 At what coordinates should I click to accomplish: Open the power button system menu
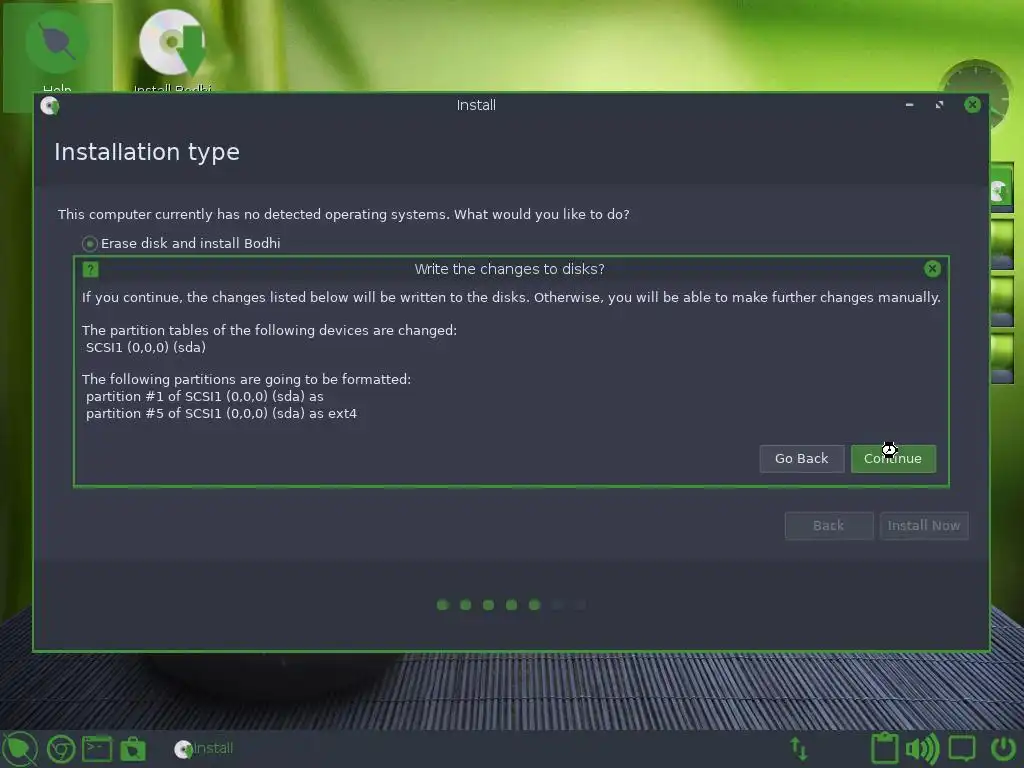[x=1004, y=748]
